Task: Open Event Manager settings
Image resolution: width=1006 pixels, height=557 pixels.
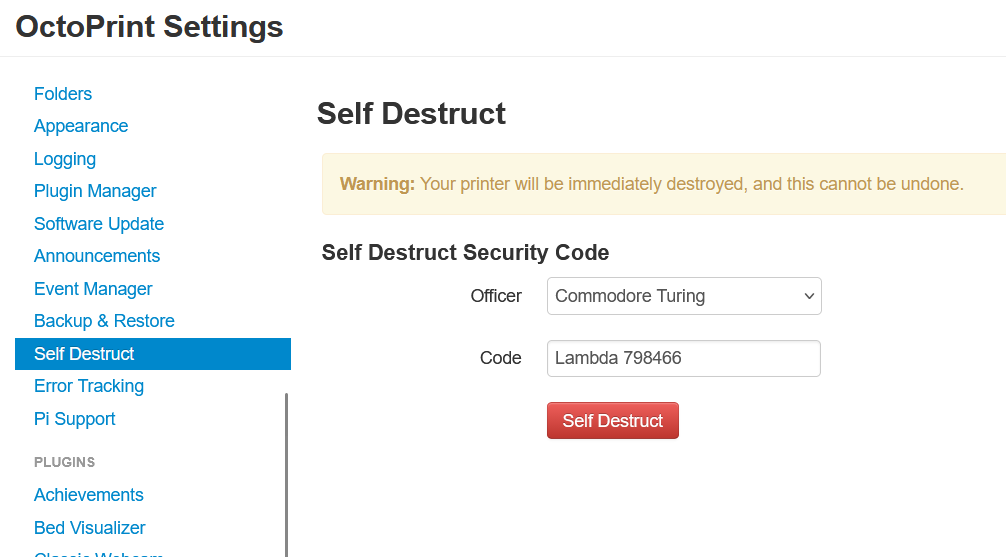Action: tap(93, 289)
